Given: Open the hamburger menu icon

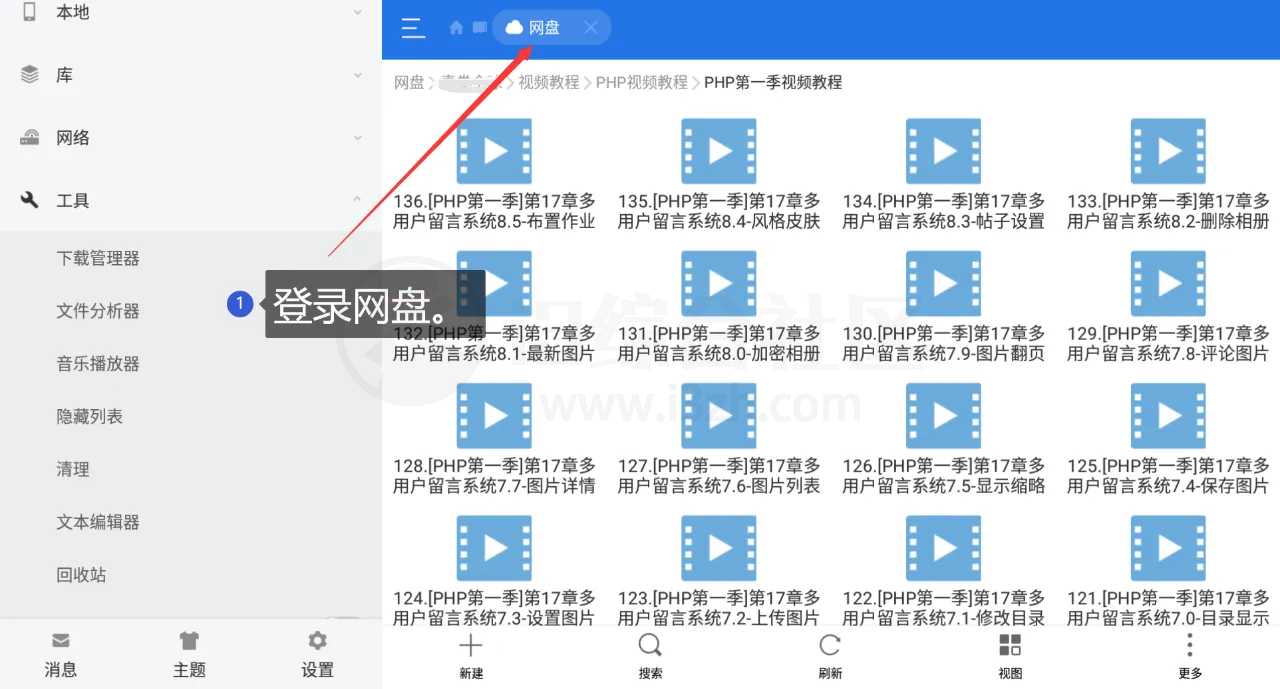Looking at the screenshot, I should (x=413, y=28).
